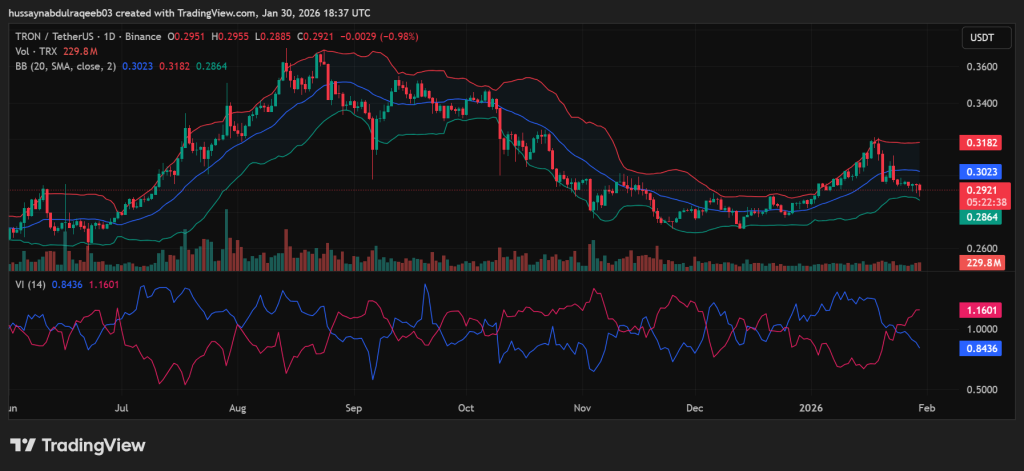Click the TradingView wordmark text at bottom
1024x471 pixels.
94,446
